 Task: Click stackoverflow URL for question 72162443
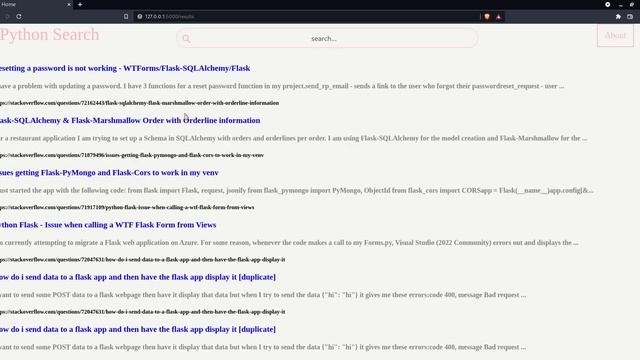click(x=139, y=103)
